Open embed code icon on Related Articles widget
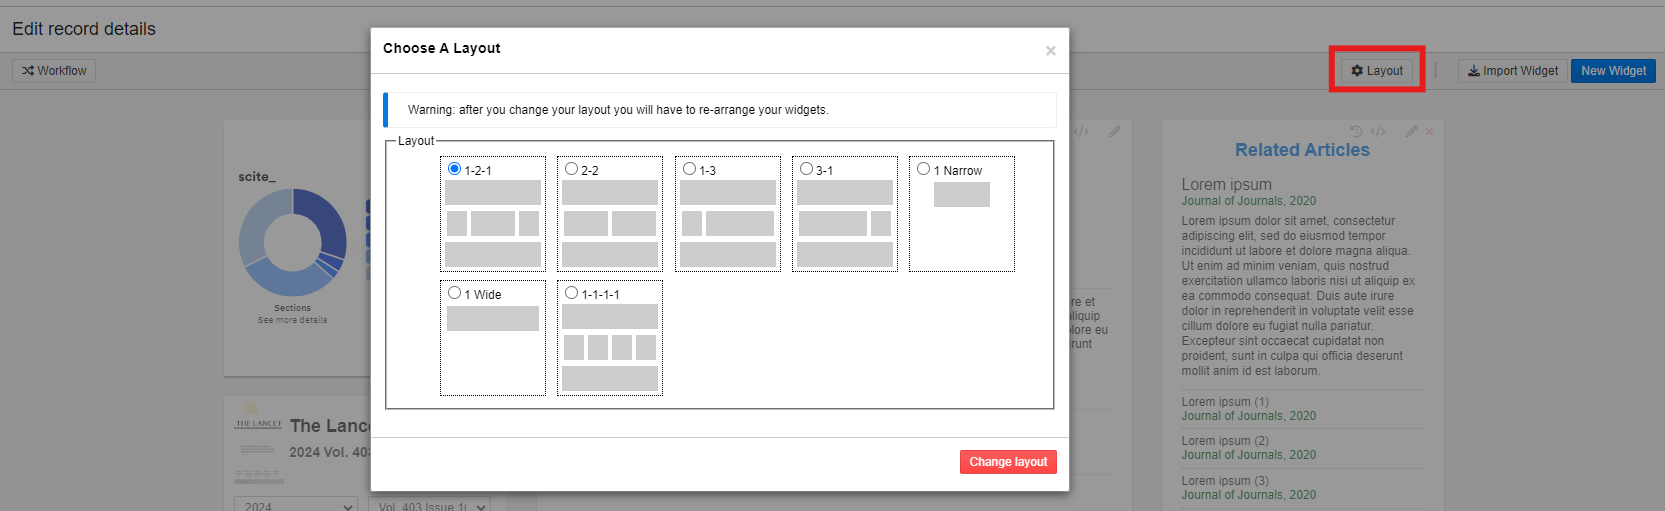The height and width of the screenshot is (511, 1665). [1378, 131]
